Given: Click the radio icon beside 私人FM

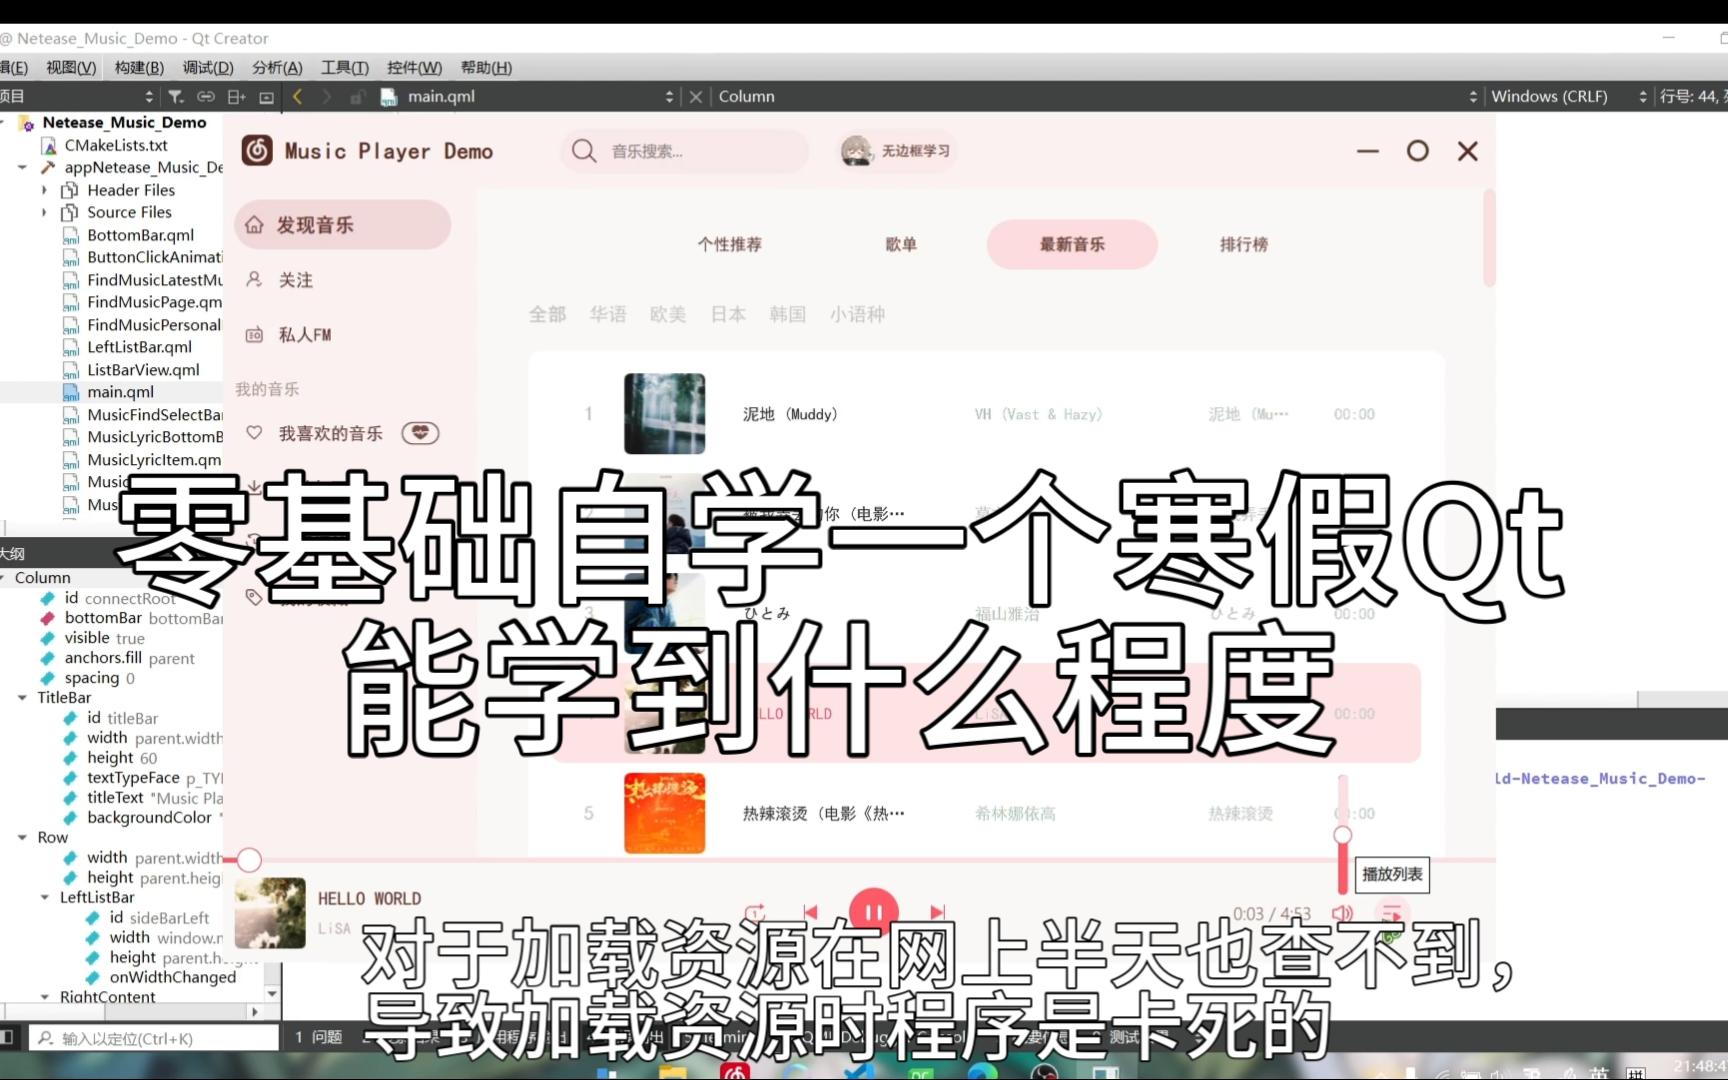Looking at the screenshot, I should [254, 334].
